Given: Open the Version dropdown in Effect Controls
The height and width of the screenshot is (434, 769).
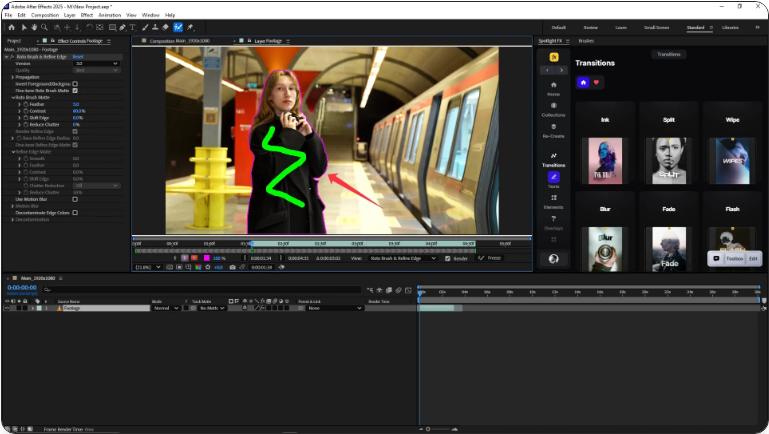Looking at the screenshot, I should (95, 64).
